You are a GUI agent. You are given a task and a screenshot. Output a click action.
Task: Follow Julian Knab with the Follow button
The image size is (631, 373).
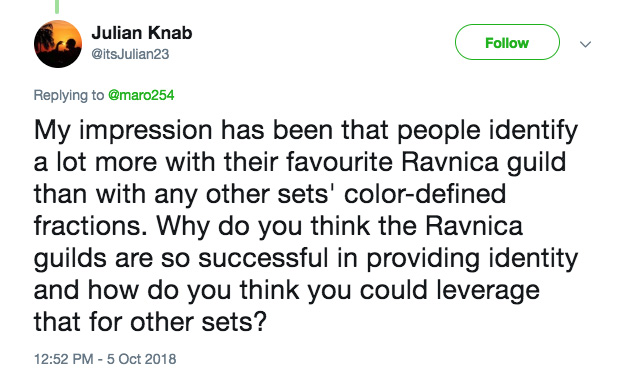tap(507, 42)
